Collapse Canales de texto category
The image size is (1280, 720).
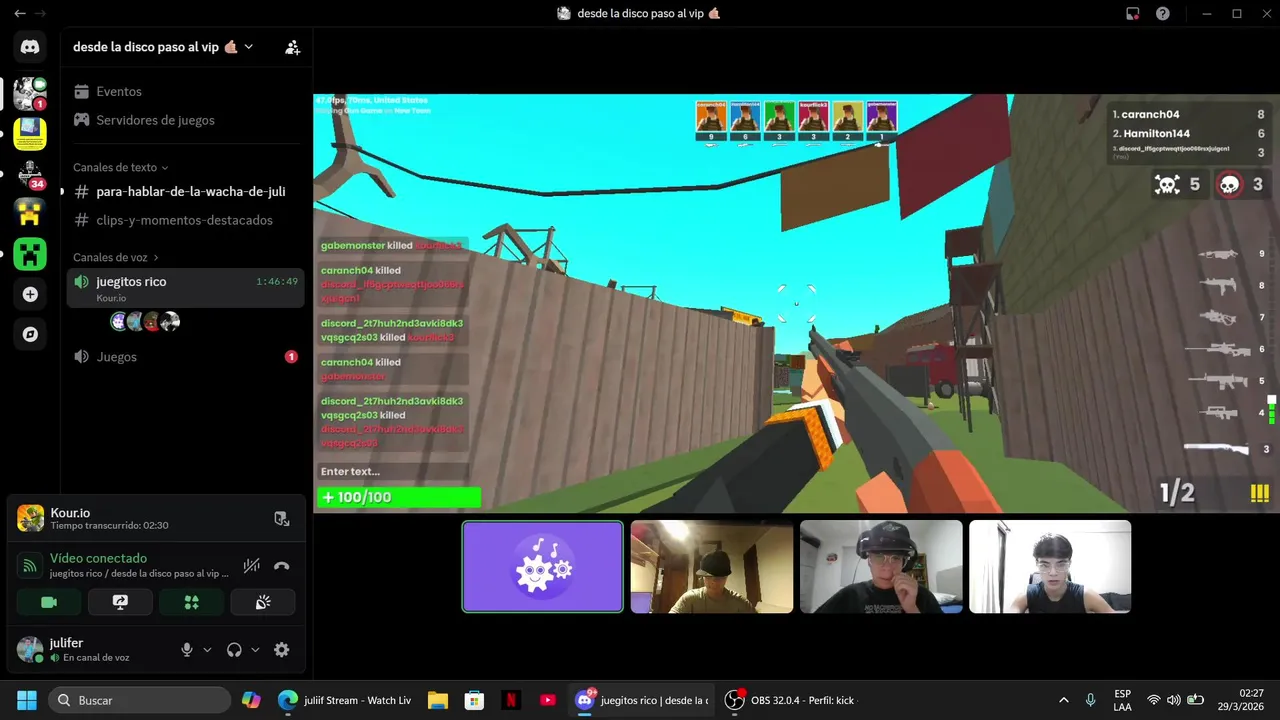pos(121,167)
